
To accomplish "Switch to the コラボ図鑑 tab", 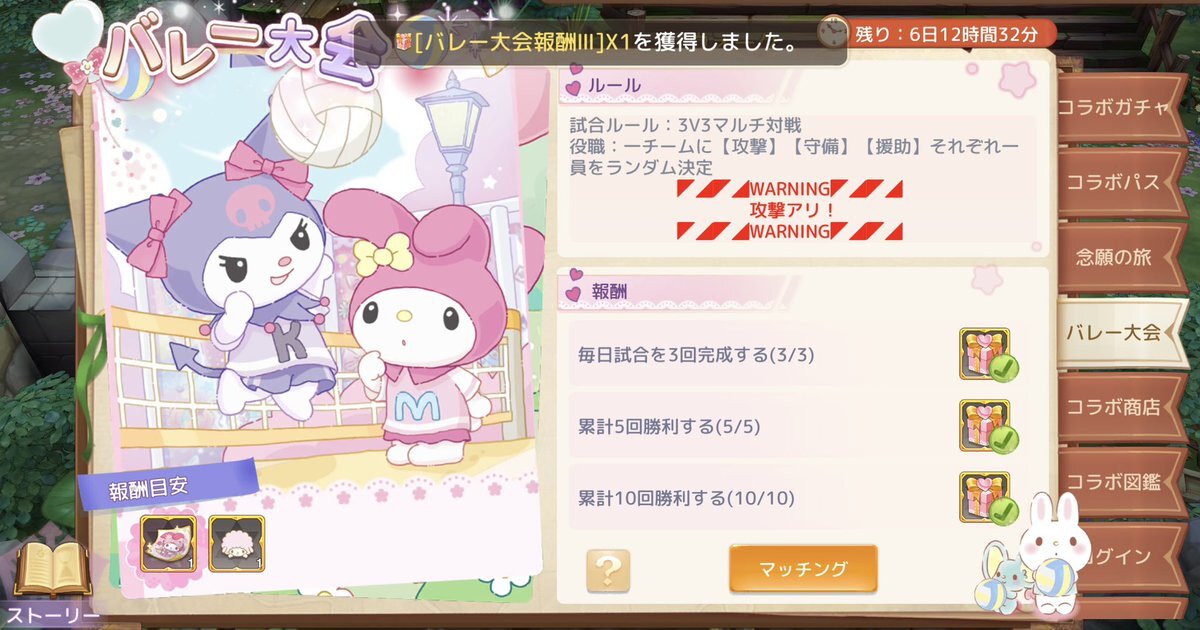I will 1120,482.
